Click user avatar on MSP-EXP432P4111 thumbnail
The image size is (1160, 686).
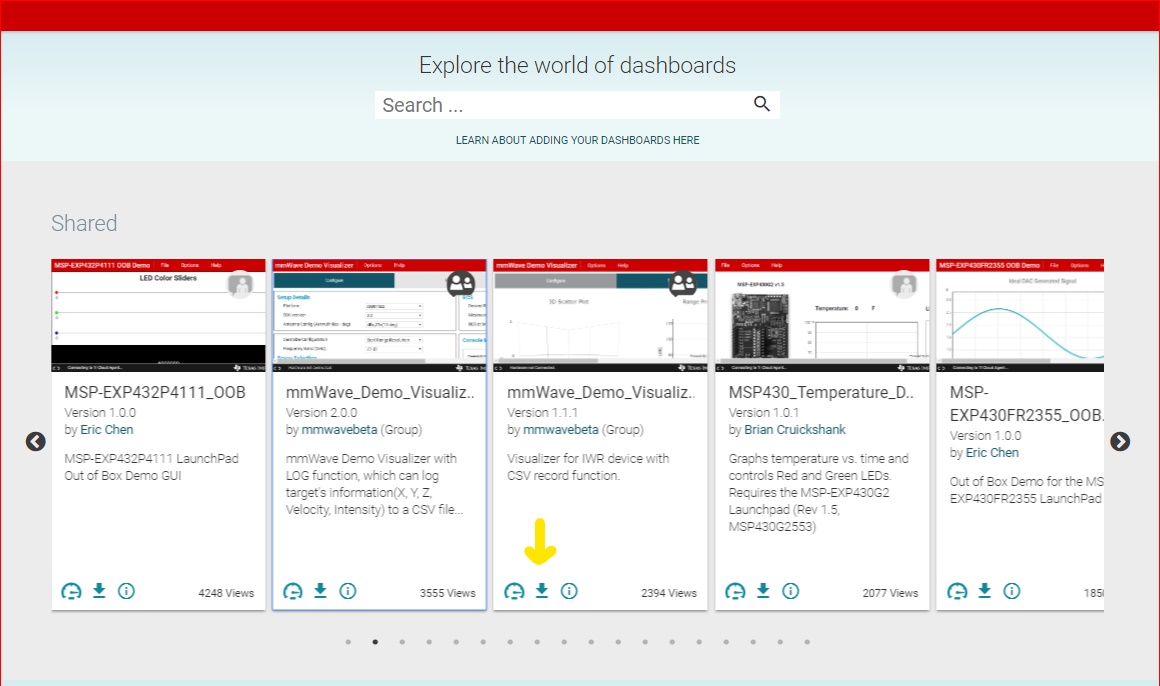click(x=240, y=284)
